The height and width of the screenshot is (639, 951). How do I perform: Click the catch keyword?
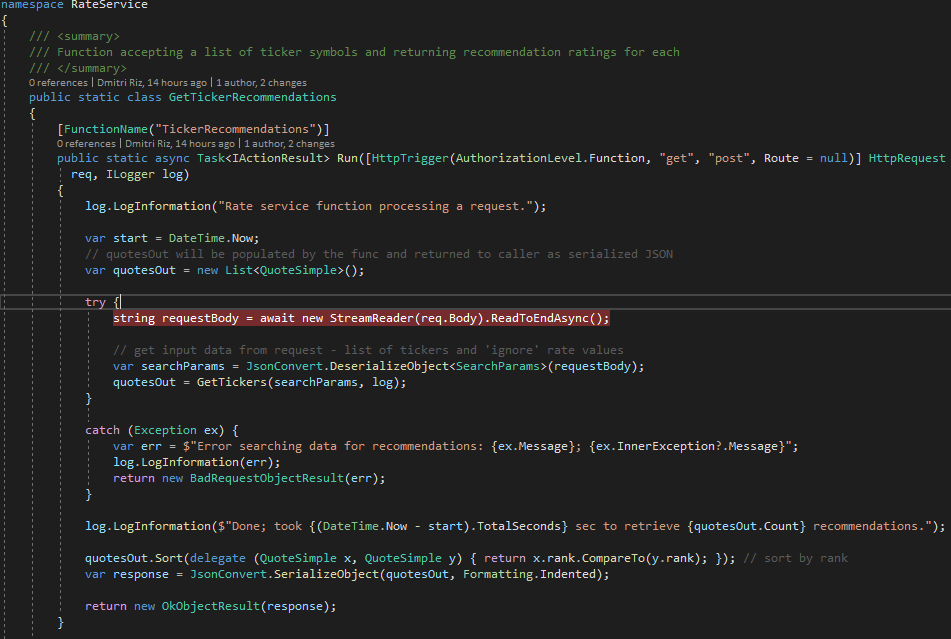[x=102, y=430]
